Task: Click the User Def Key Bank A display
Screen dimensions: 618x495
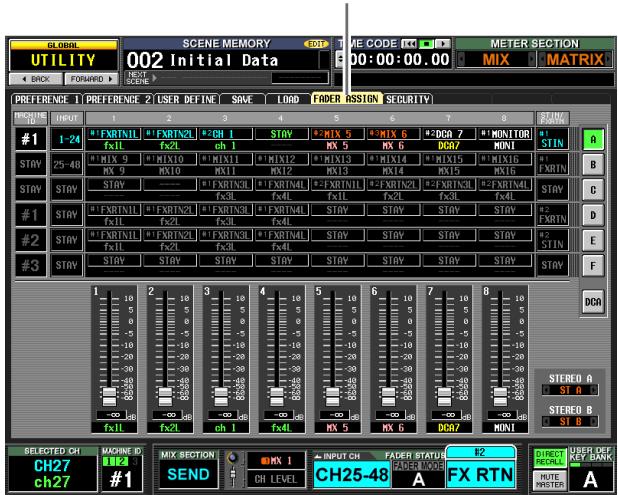Action: (x=590, y=479)
